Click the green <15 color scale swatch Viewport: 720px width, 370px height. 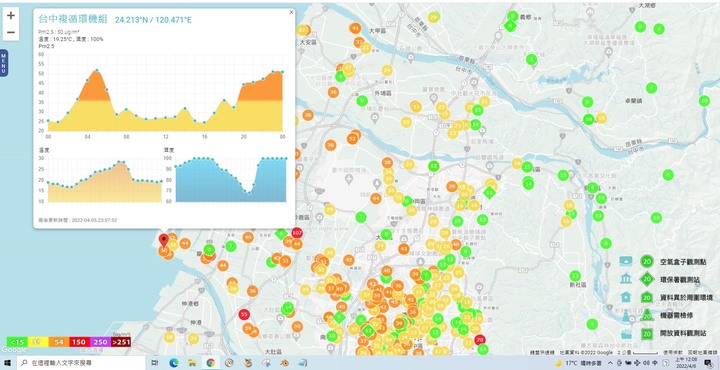coord(17,342)
